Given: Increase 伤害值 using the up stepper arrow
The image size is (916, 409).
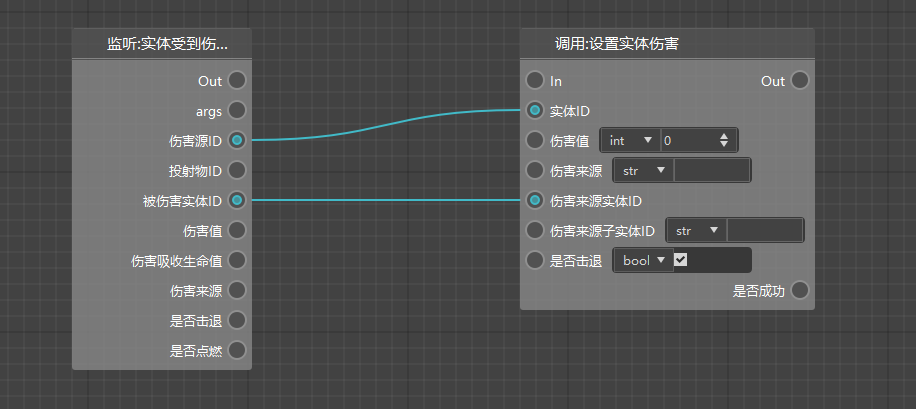Looking at the screenshot, I should (724, 136).
